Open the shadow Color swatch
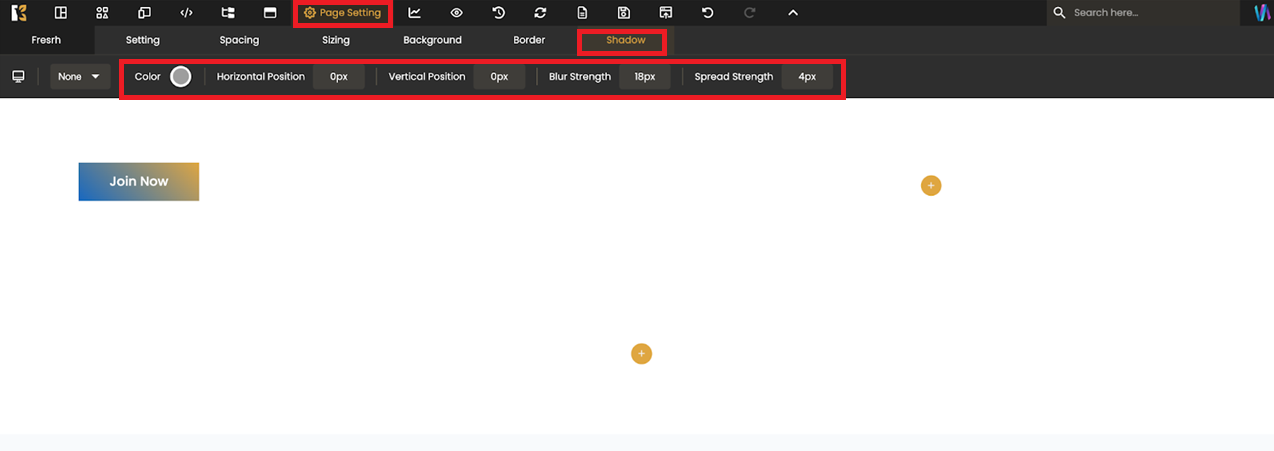The image size is (1274, 451). [181, 77]
